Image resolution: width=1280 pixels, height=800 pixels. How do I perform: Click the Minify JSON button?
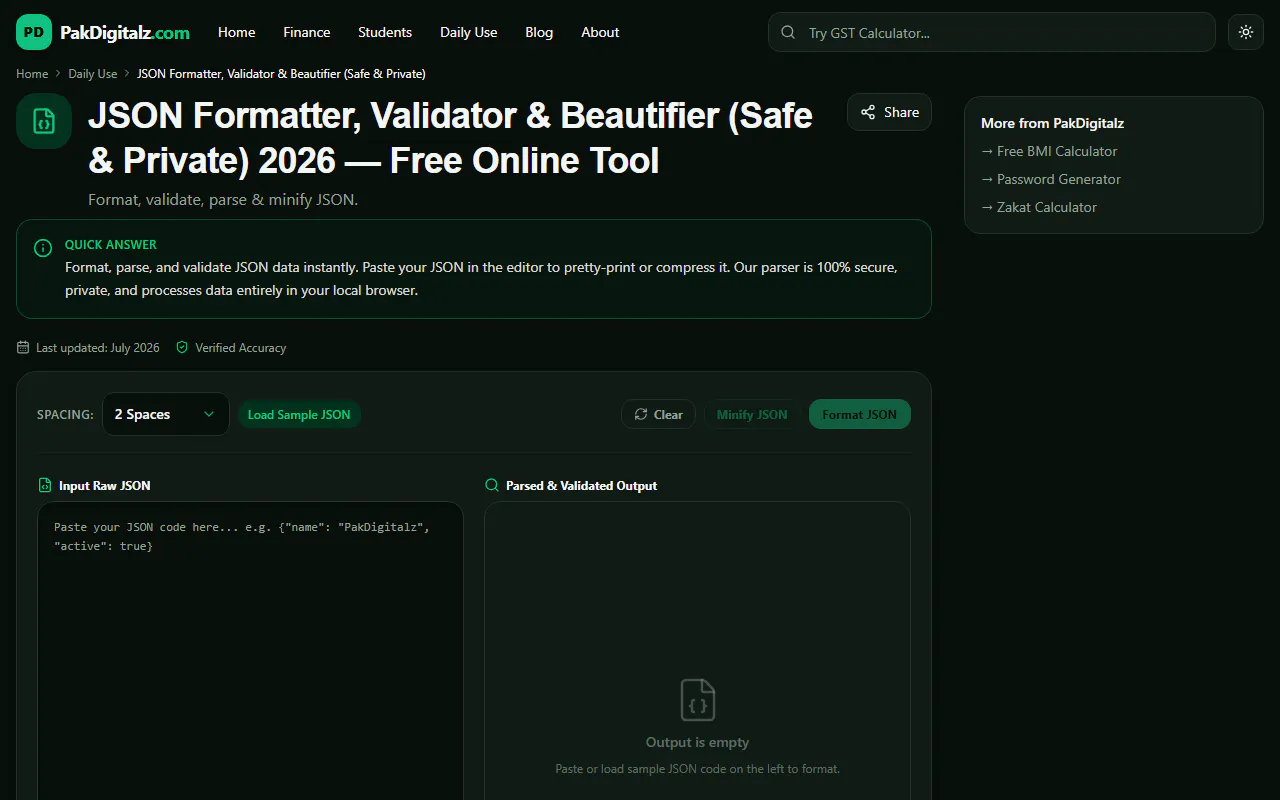pos(752,414)
